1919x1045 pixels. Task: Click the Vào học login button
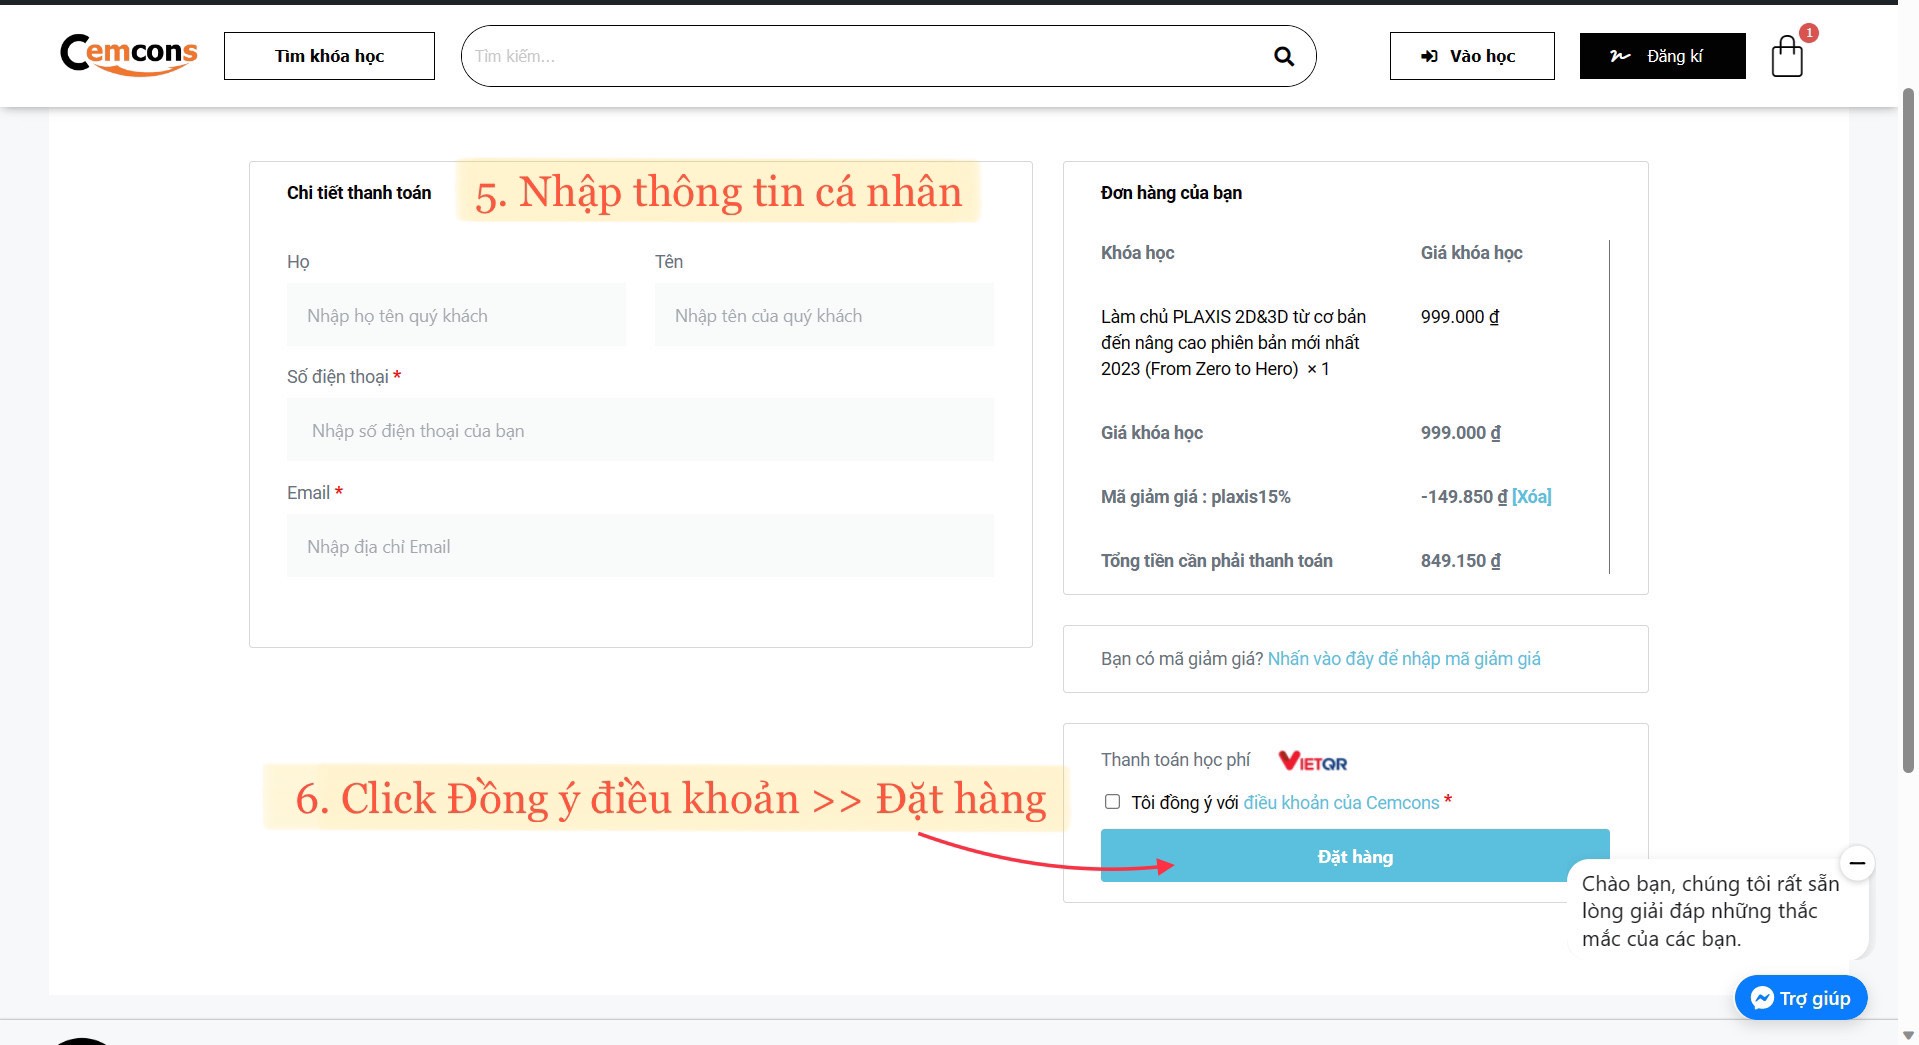coord(1471,56)
